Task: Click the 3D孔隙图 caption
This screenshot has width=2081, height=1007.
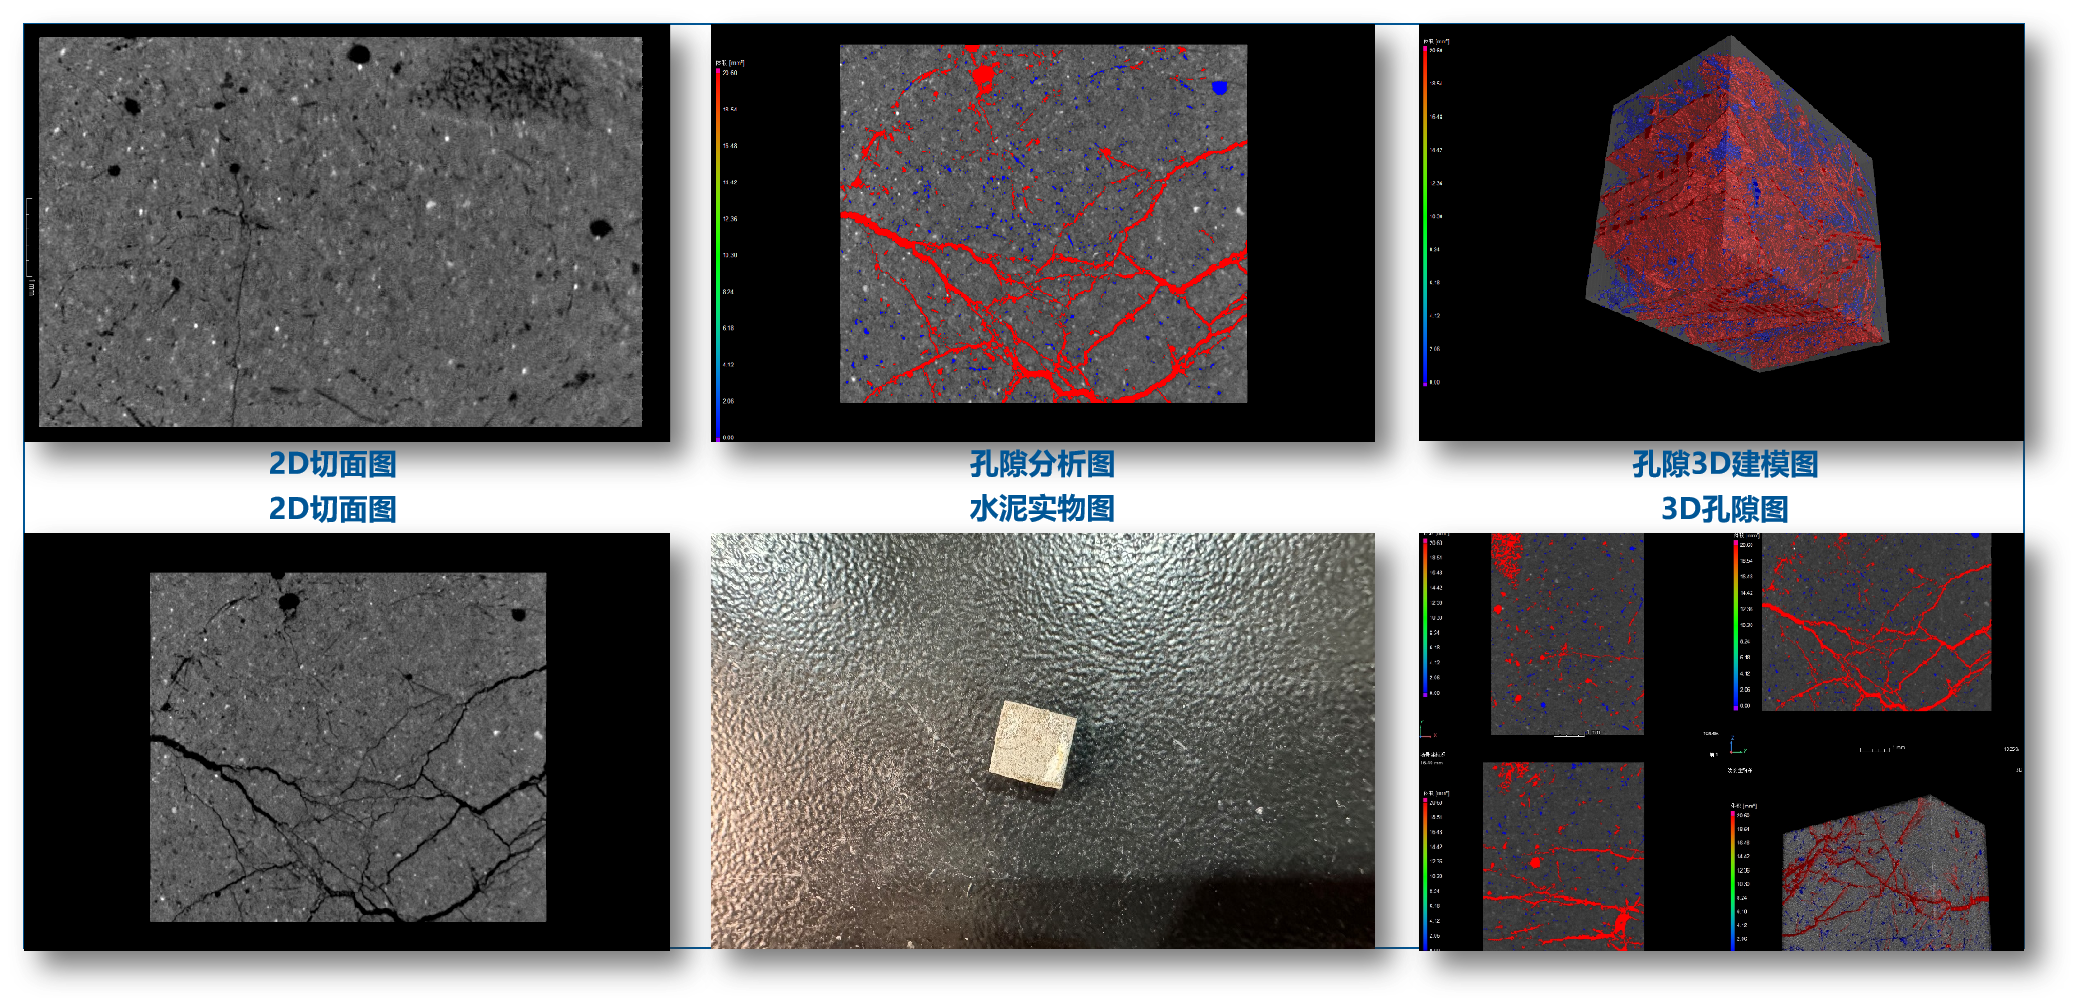Action: tap(1725, 508)
